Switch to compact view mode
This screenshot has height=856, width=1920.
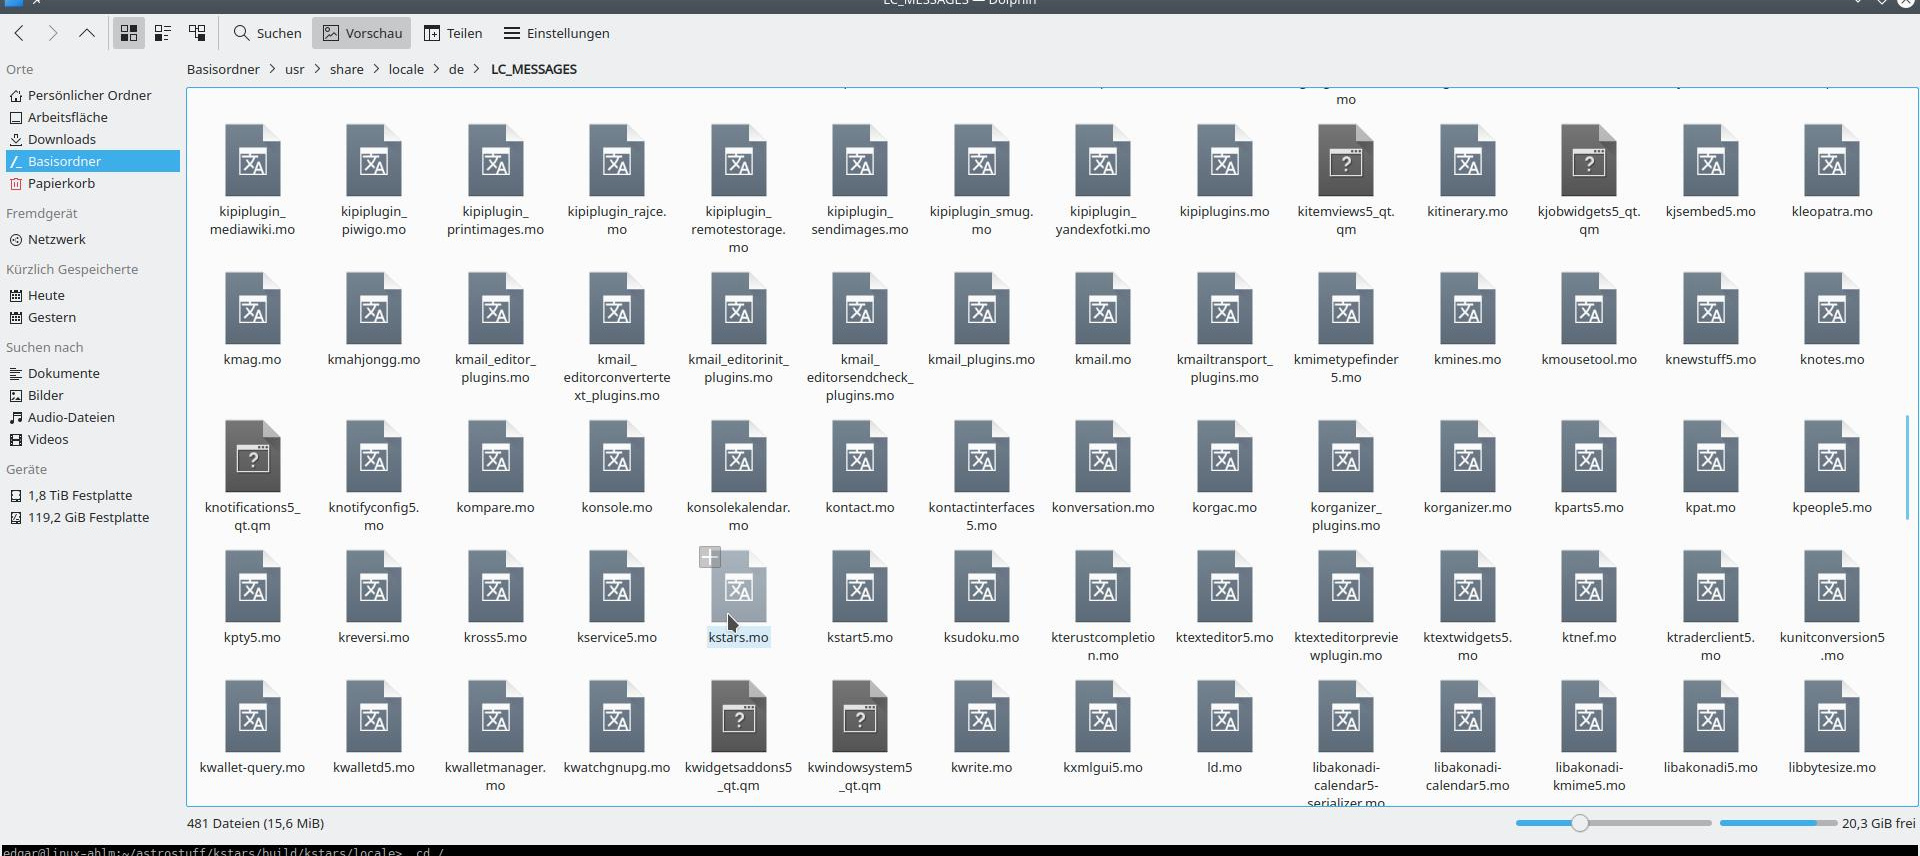click(162, 33)
